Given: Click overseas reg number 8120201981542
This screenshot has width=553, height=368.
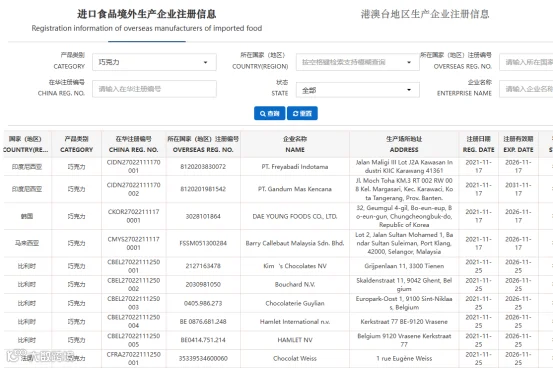Looking at the screenshot, I should point(203,189).
